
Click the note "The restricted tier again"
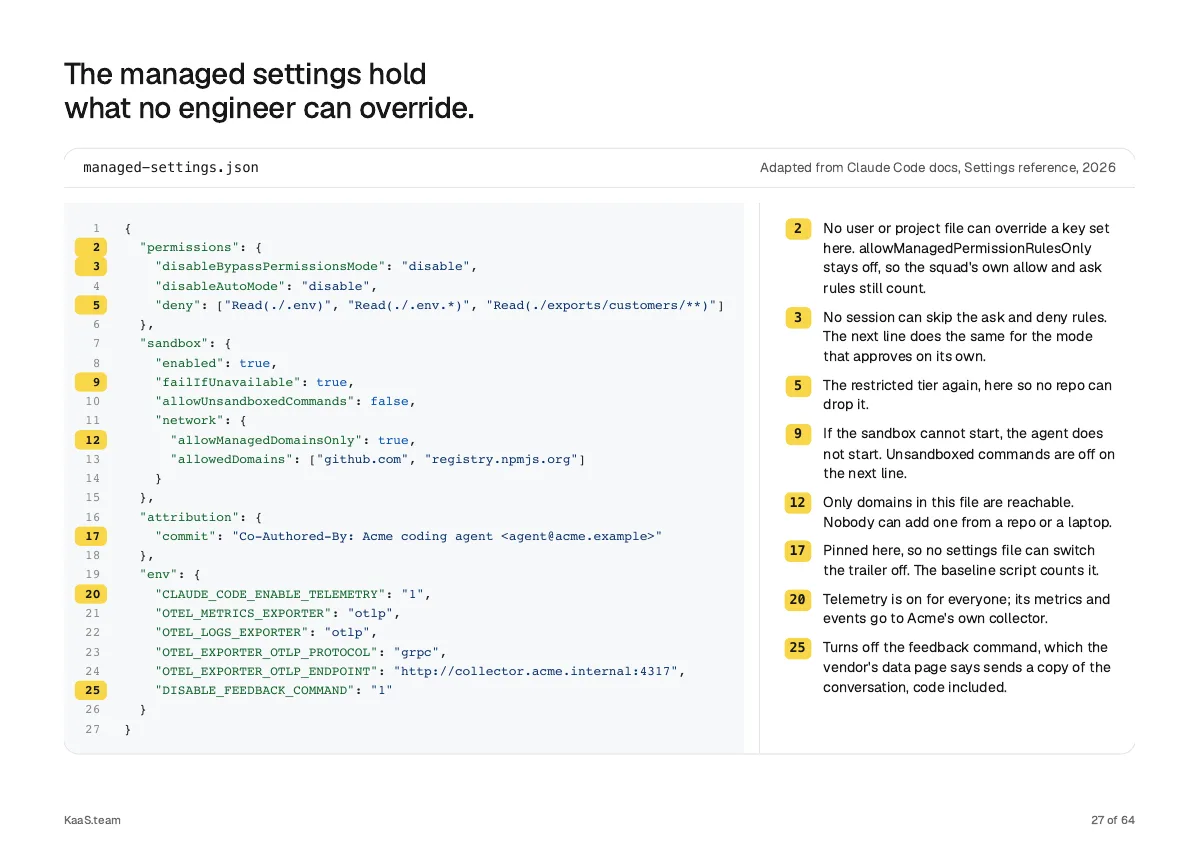[x=967, y=395]
